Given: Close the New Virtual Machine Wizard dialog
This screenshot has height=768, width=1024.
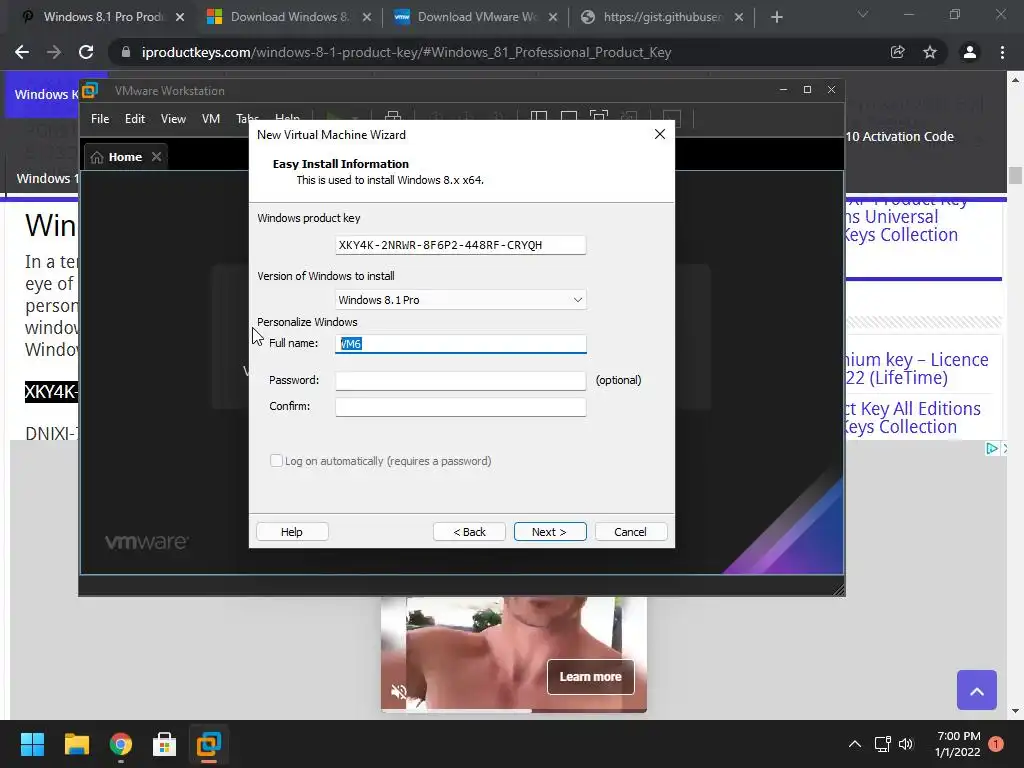Looking at the screenshot, I should pos(660,134).
